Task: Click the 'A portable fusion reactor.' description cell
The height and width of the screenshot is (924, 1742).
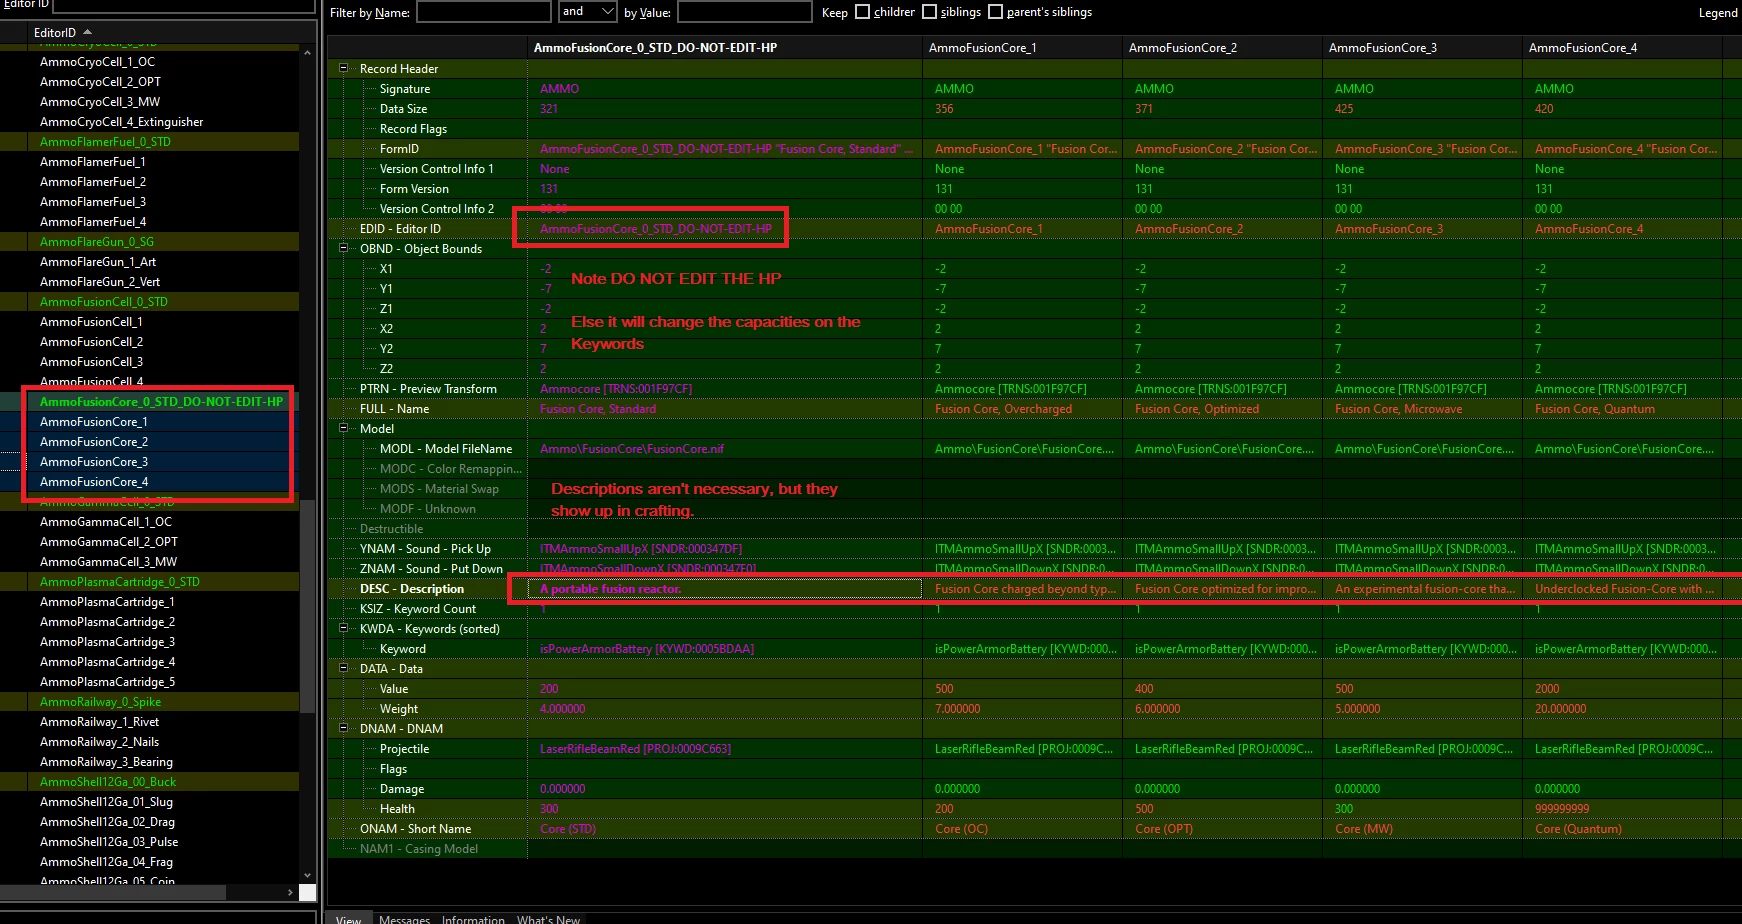Action: [725, 589]
